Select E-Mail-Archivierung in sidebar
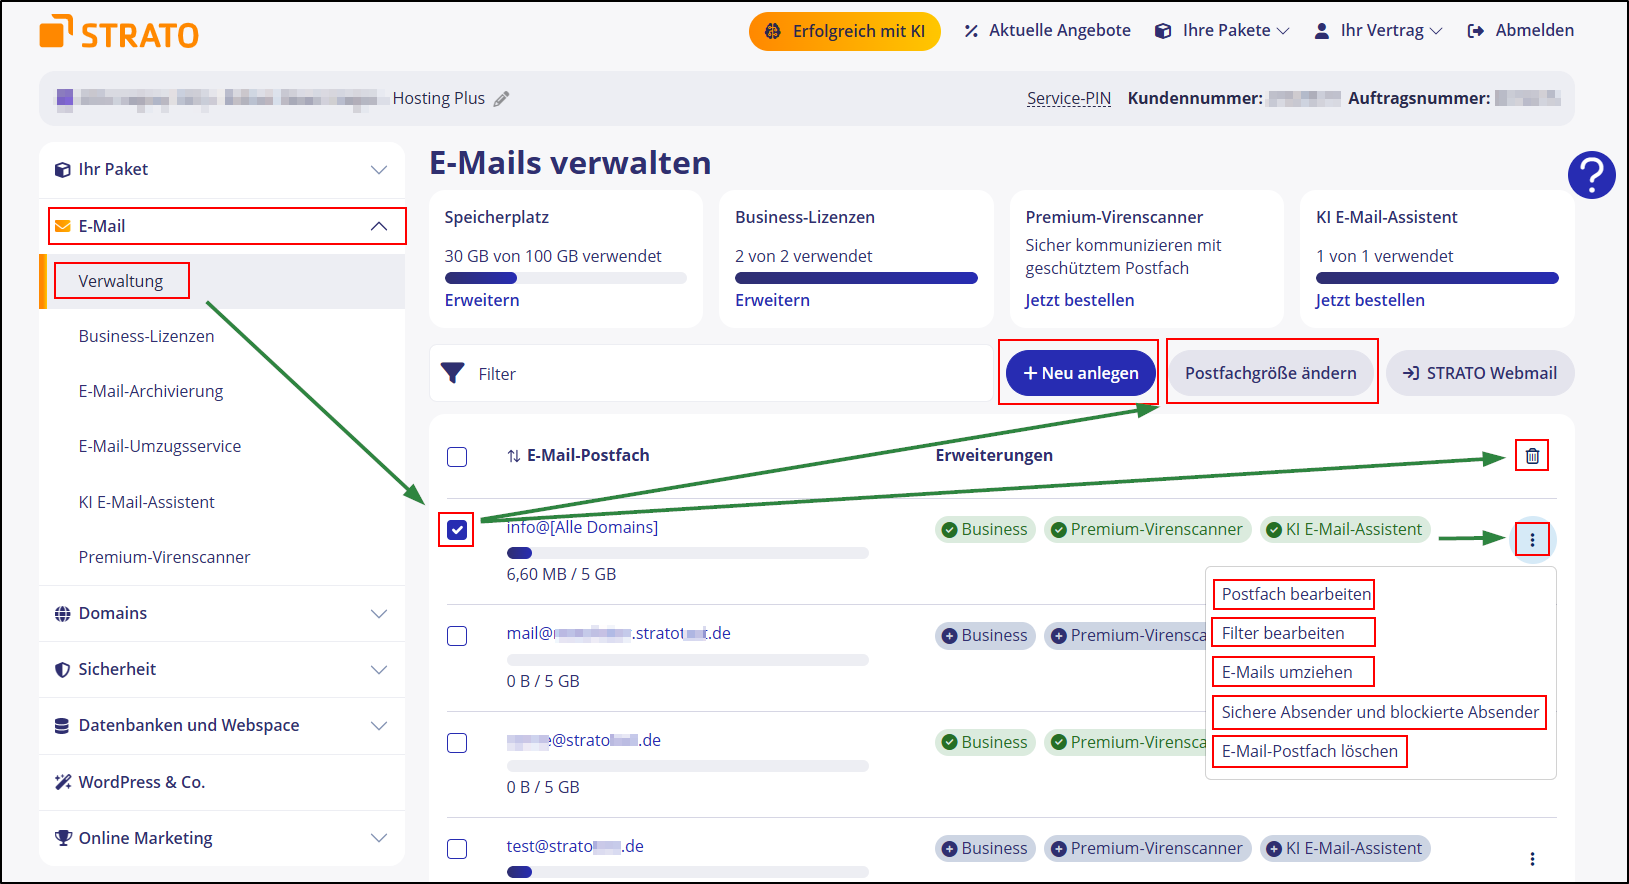The image size is (1629, 884). pos(151,391)
